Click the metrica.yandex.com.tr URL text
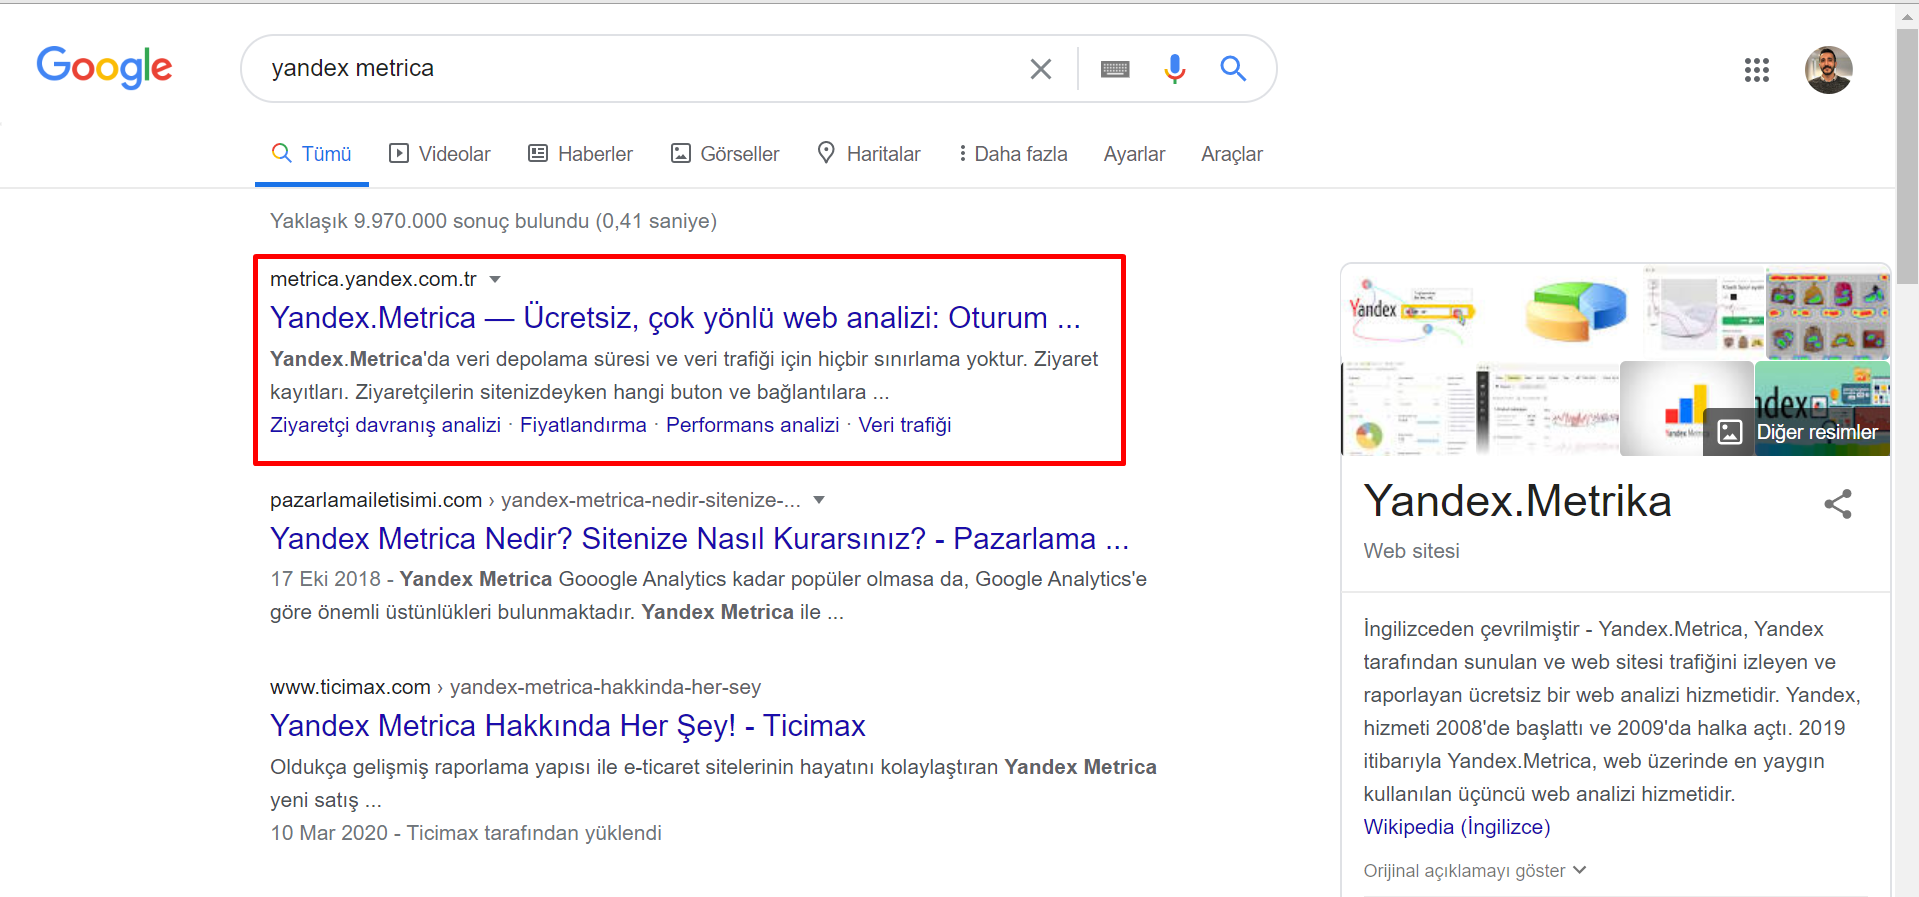The height and width of the screenshot is (897, 1919). 373,279
